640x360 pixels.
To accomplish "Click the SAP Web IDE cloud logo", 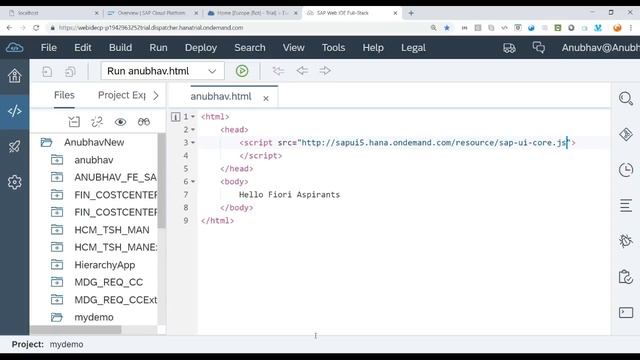I will (x=14, y=48).
